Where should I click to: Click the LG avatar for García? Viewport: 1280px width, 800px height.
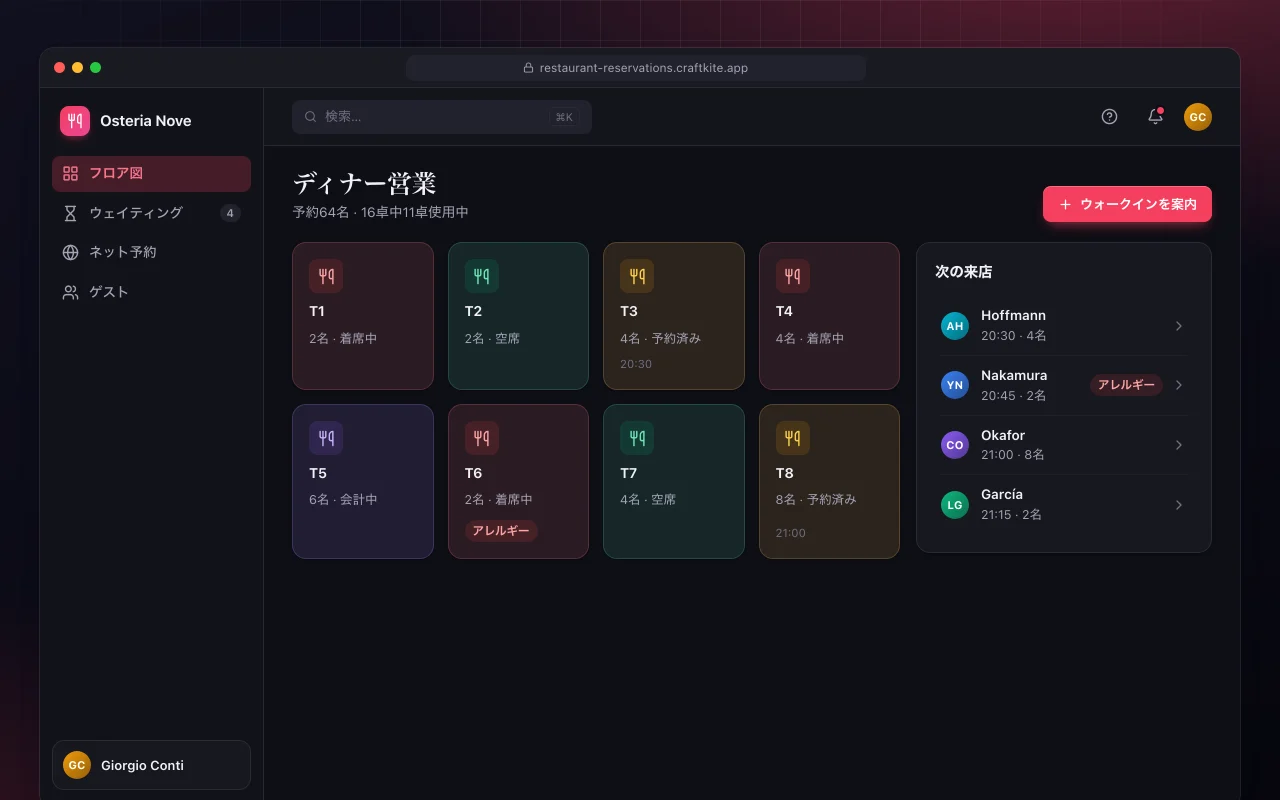tap(955, 505)
